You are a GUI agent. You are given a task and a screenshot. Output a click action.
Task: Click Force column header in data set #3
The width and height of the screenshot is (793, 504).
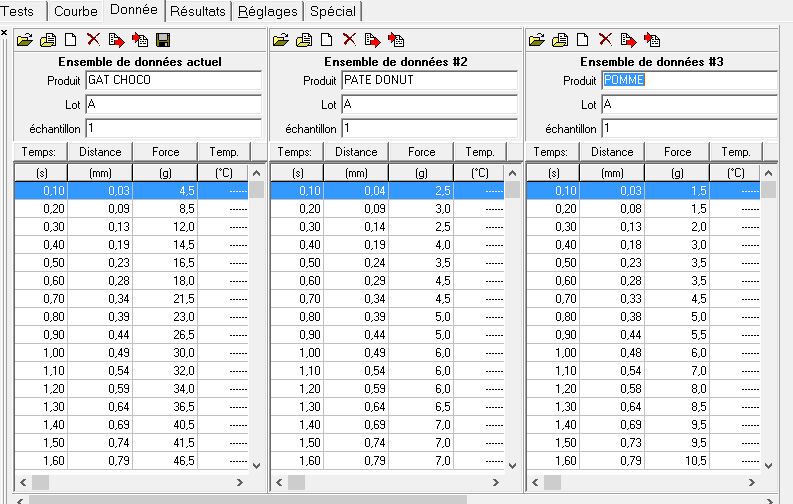click(x=677, y=152)
